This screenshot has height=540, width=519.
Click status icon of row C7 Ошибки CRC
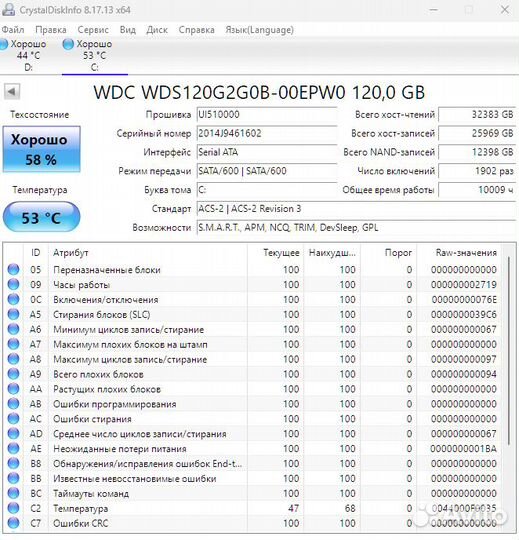tap(13, 523)
